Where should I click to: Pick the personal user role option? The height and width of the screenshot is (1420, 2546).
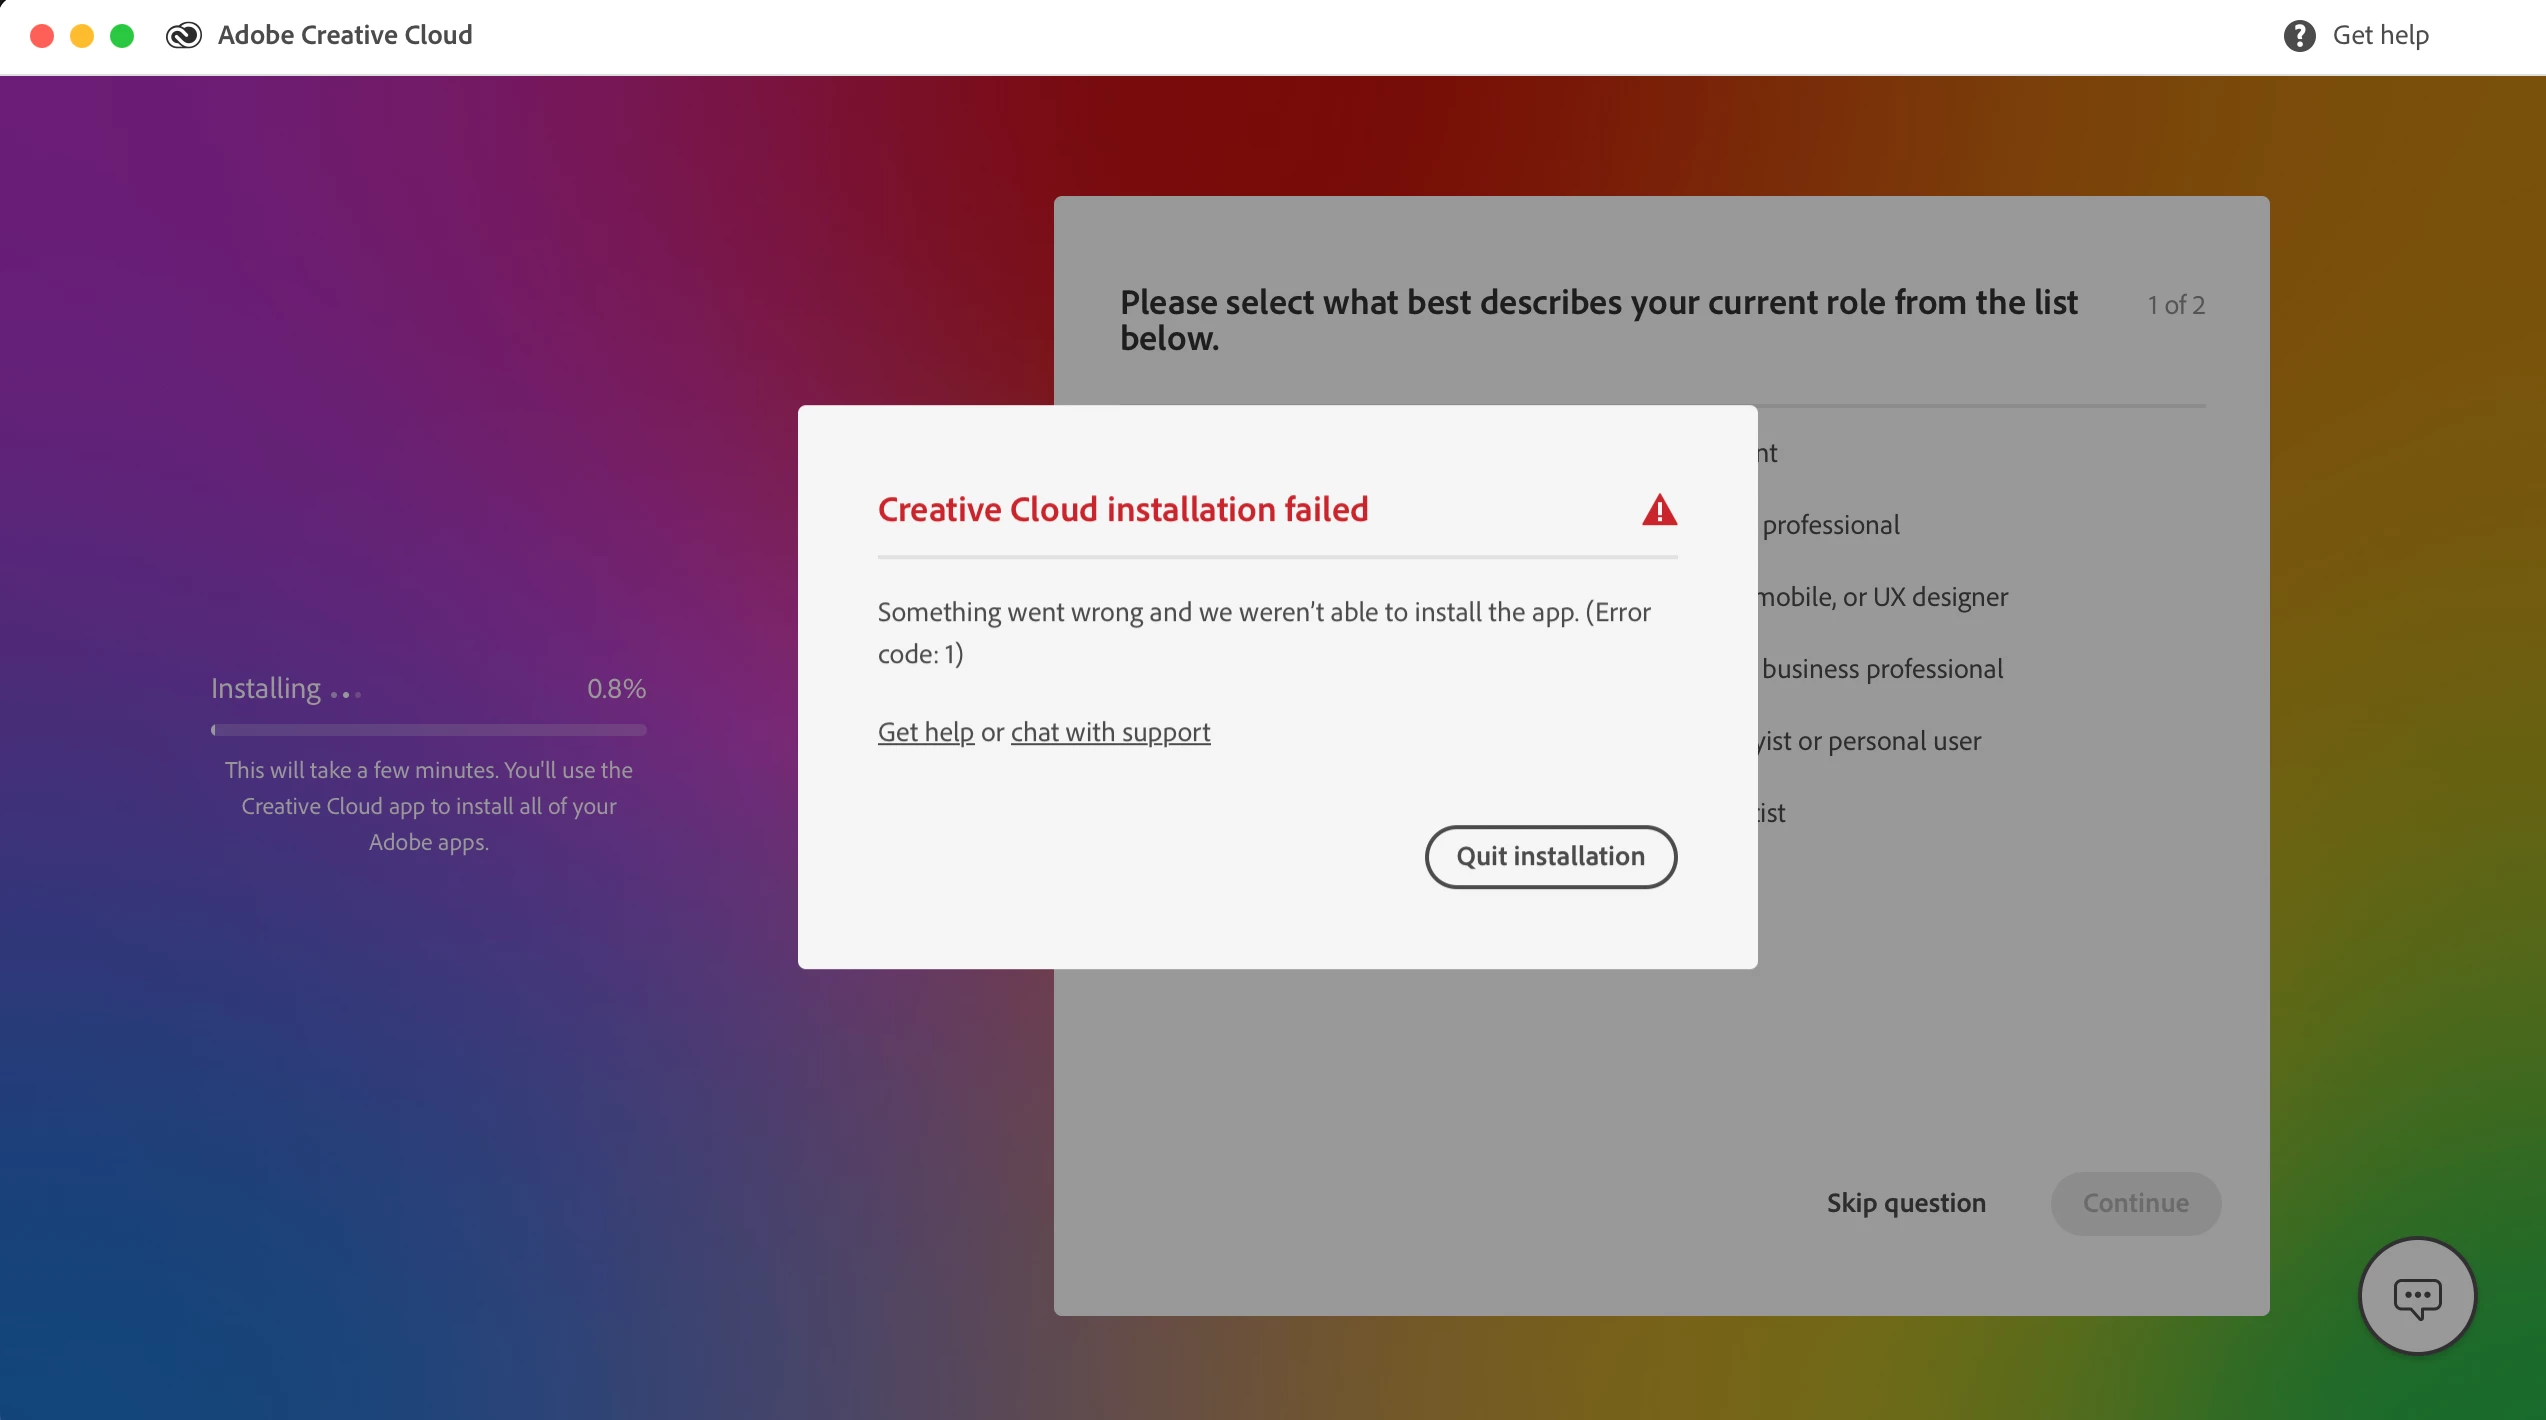1872,741
